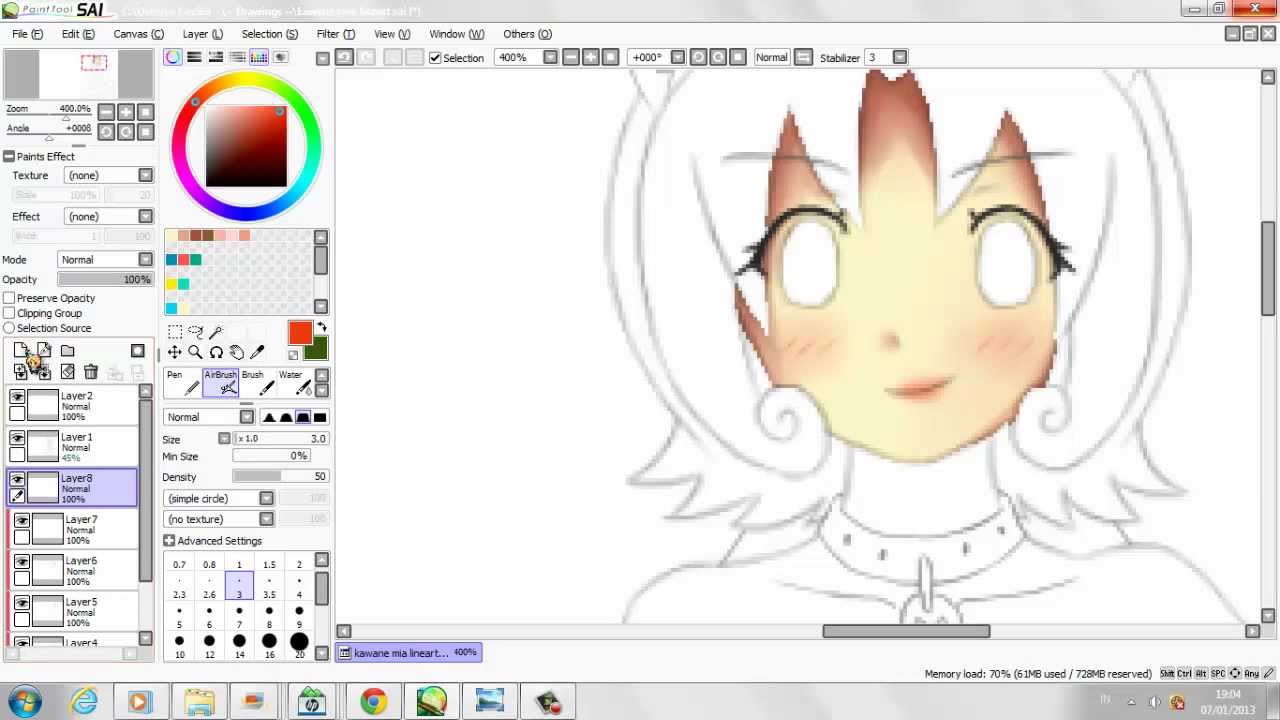Hide Layer2 using its eye icon
The image size is (1280, 720).
17,397
